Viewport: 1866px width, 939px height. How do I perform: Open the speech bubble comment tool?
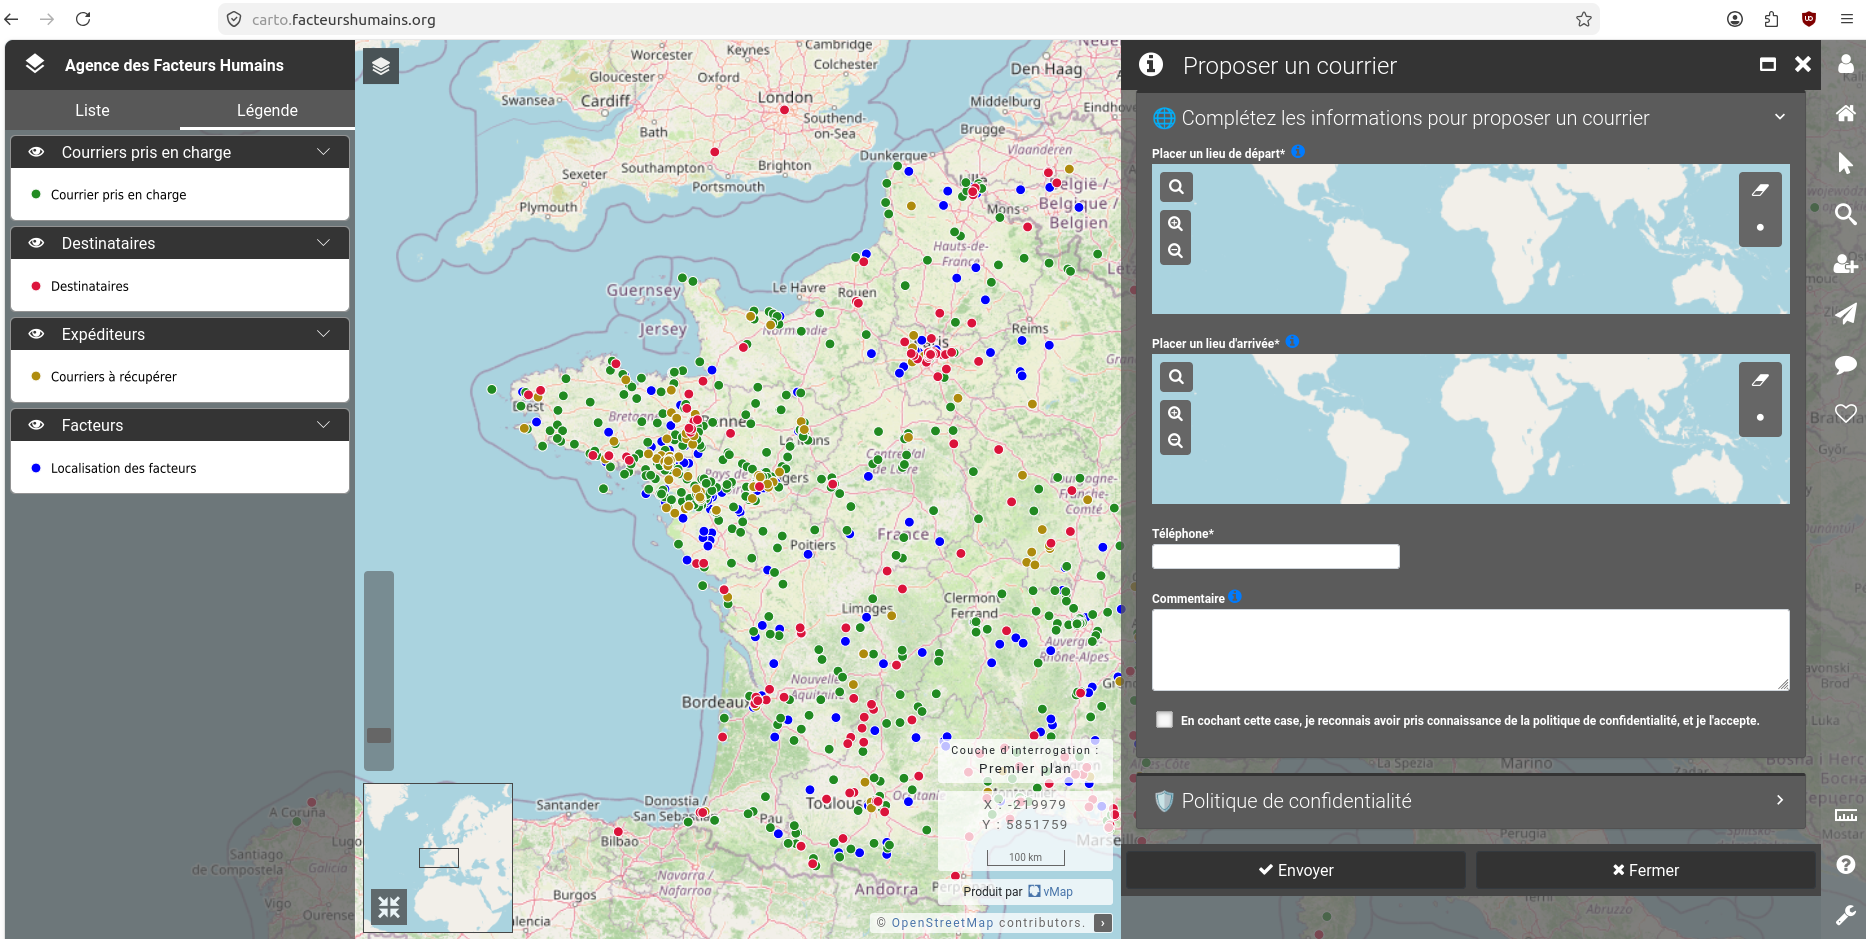tap(1846, 364)
